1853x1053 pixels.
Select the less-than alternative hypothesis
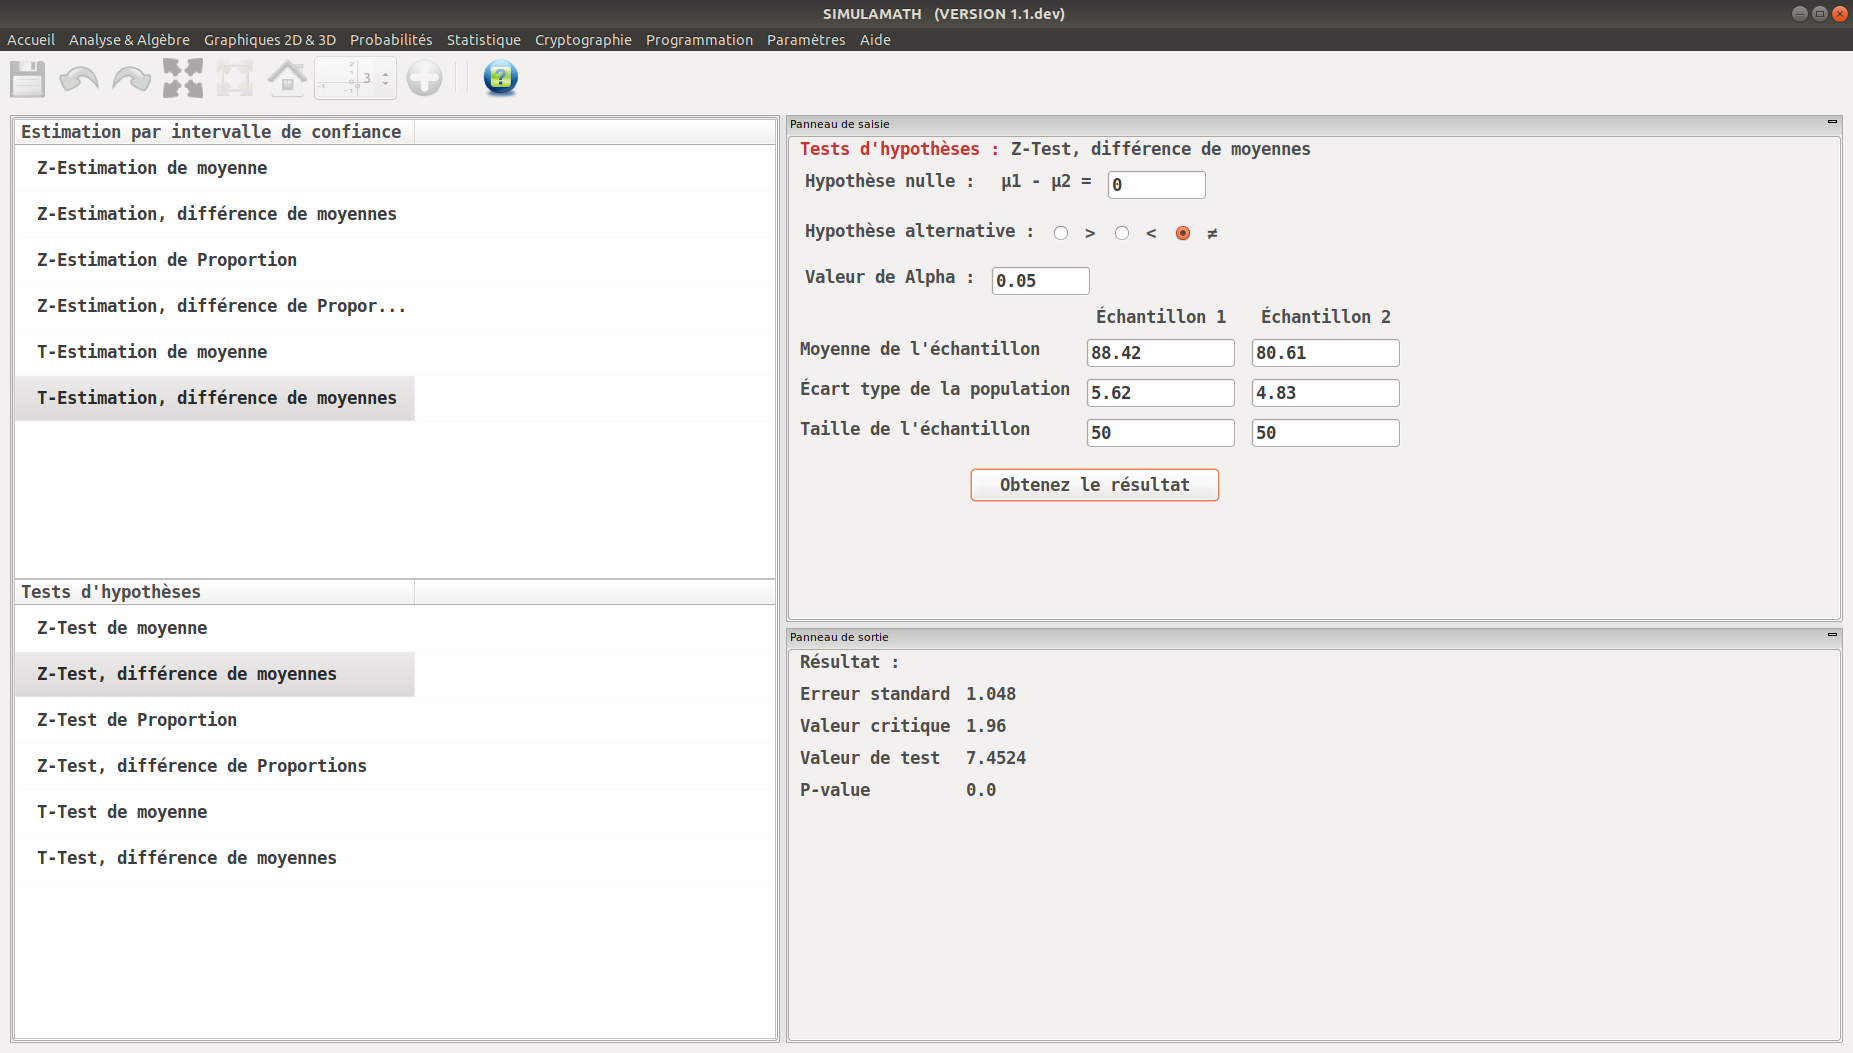coord(1122,233)
